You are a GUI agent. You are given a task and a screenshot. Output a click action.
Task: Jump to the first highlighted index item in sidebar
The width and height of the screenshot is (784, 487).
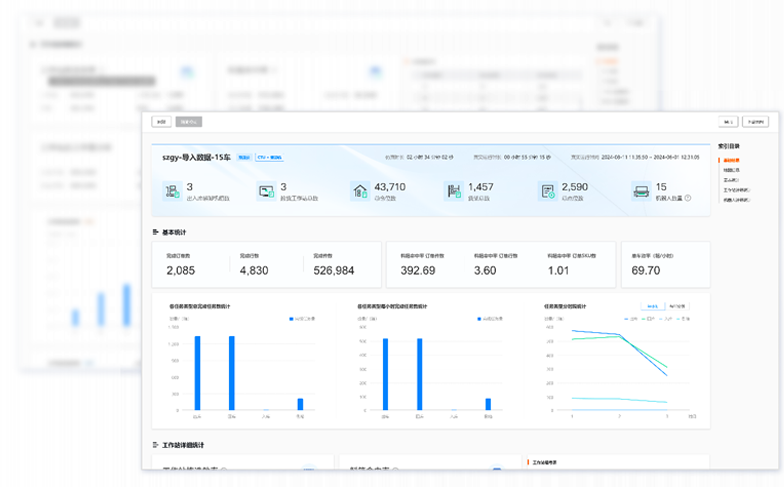pos(731,159)
